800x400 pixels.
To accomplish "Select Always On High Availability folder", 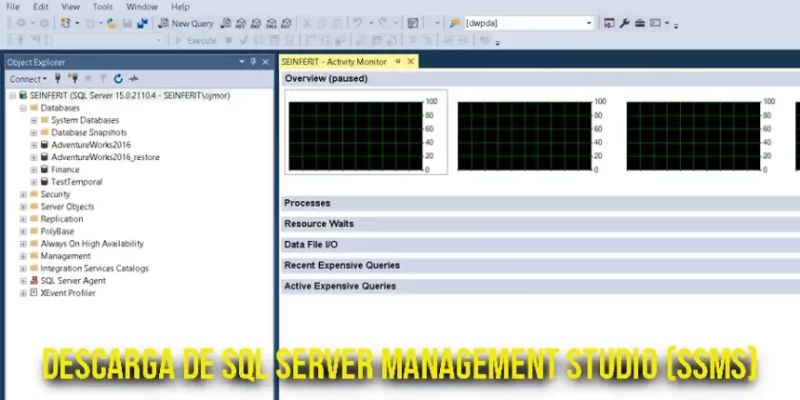I will click(92, 244).
